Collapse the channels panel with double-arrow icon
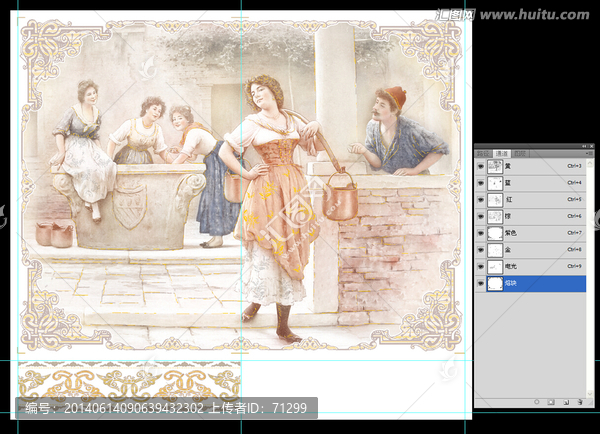This screenshot has height=434, width=600. pos(585,146)
